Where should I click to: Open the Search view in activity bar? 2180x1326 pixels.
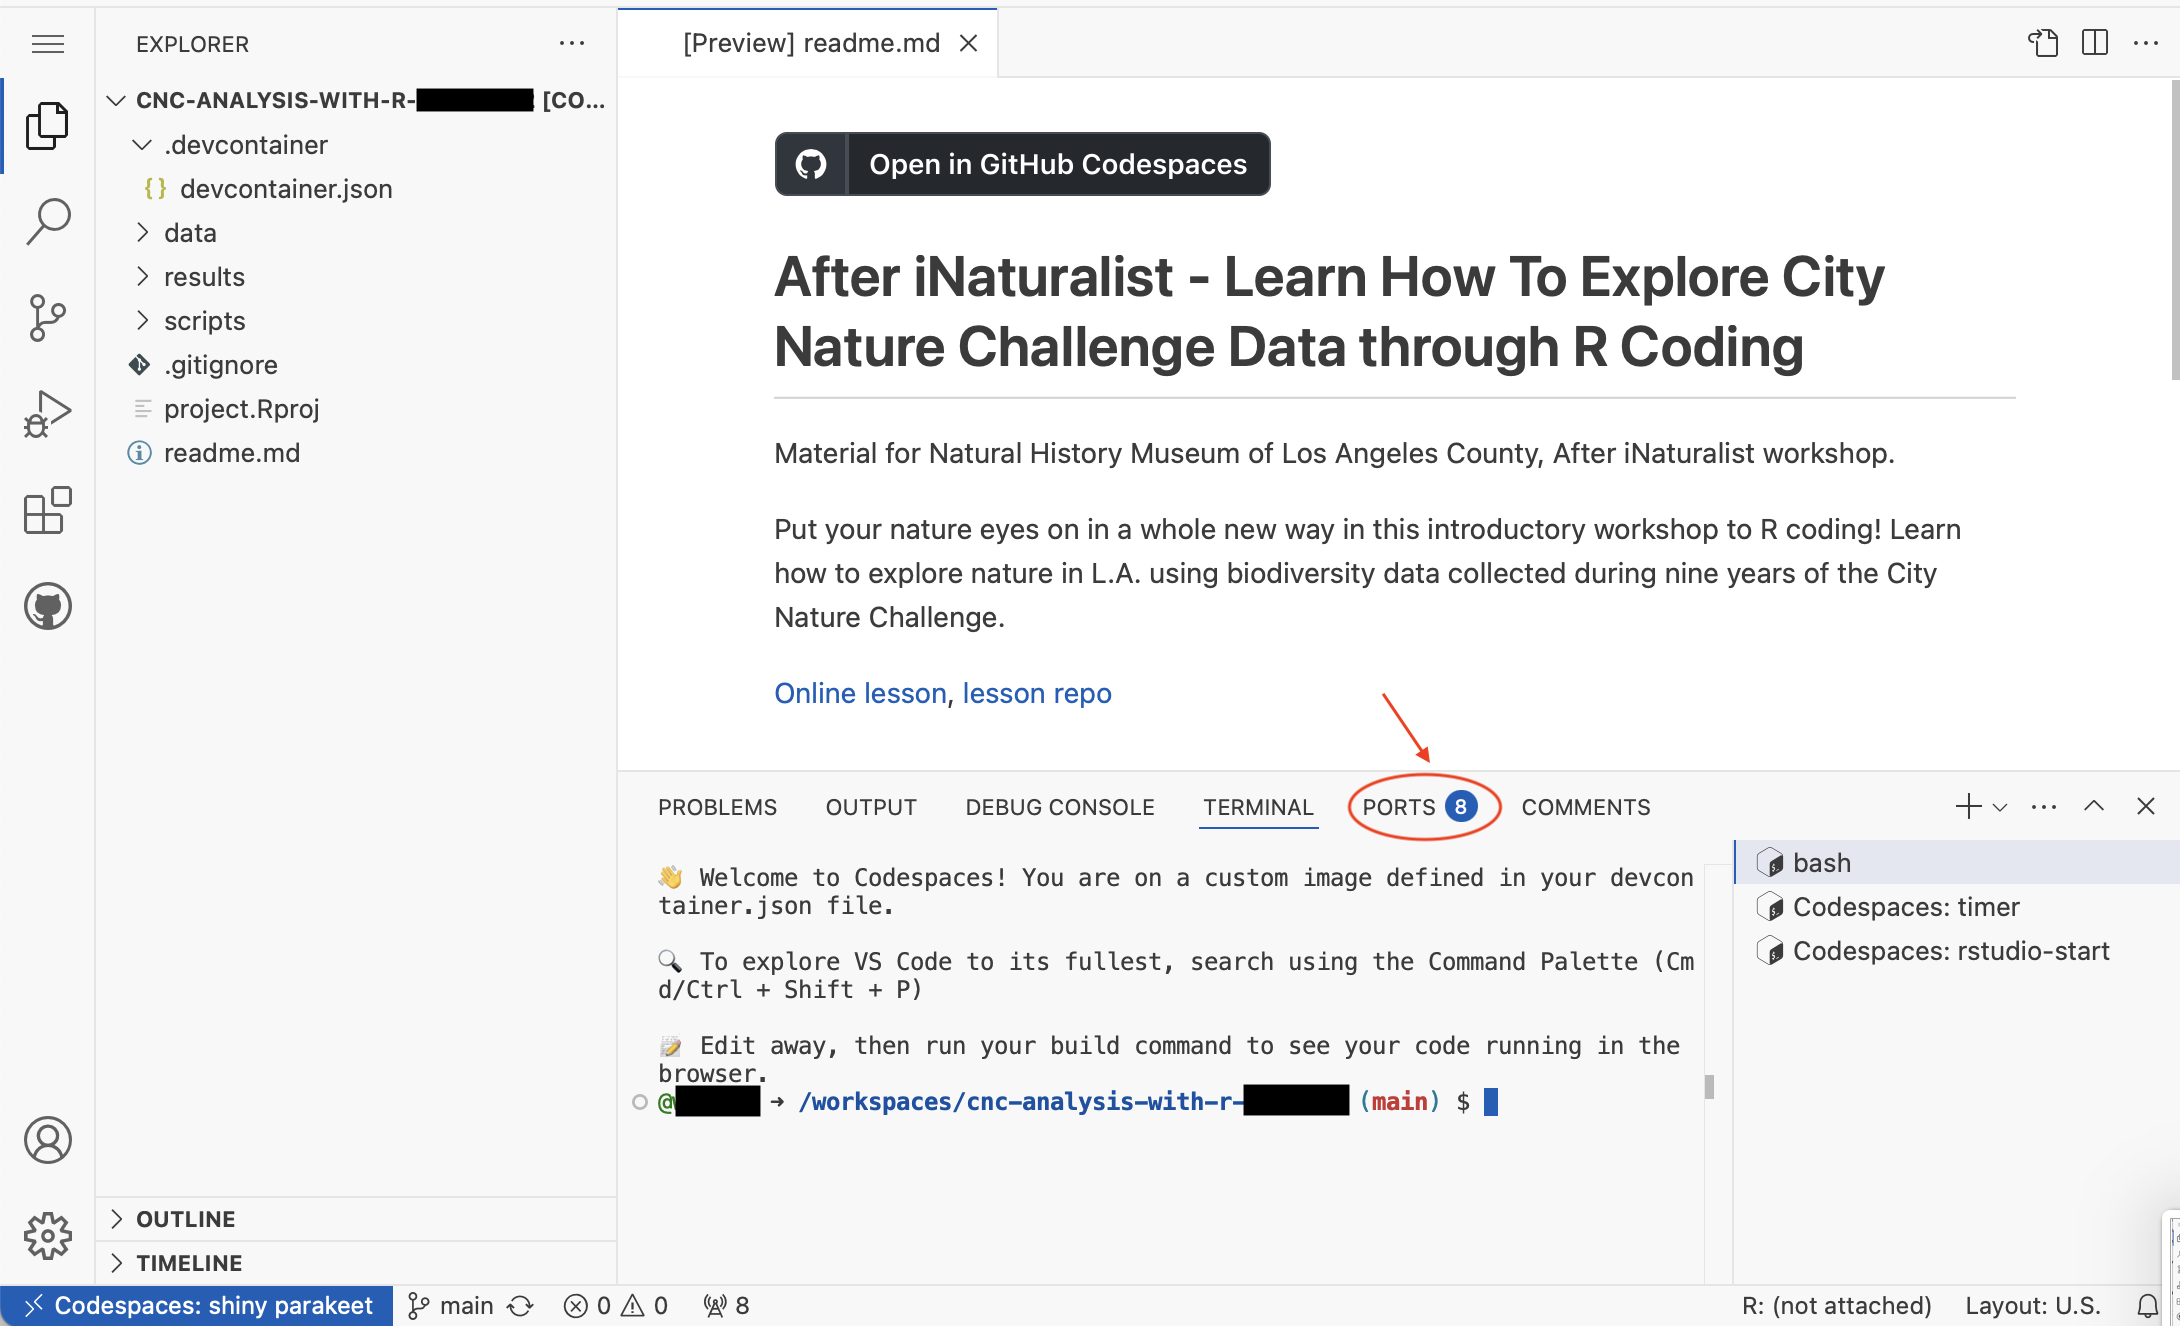47,221
